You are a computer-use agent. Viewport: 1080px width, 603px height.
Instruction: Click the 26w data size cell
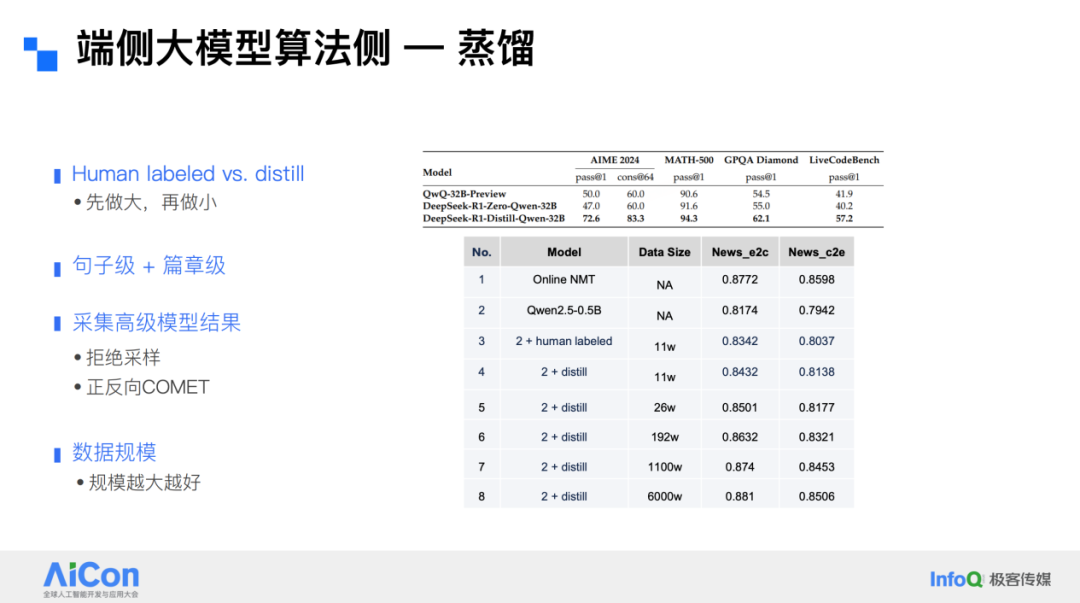coord(664,407)
